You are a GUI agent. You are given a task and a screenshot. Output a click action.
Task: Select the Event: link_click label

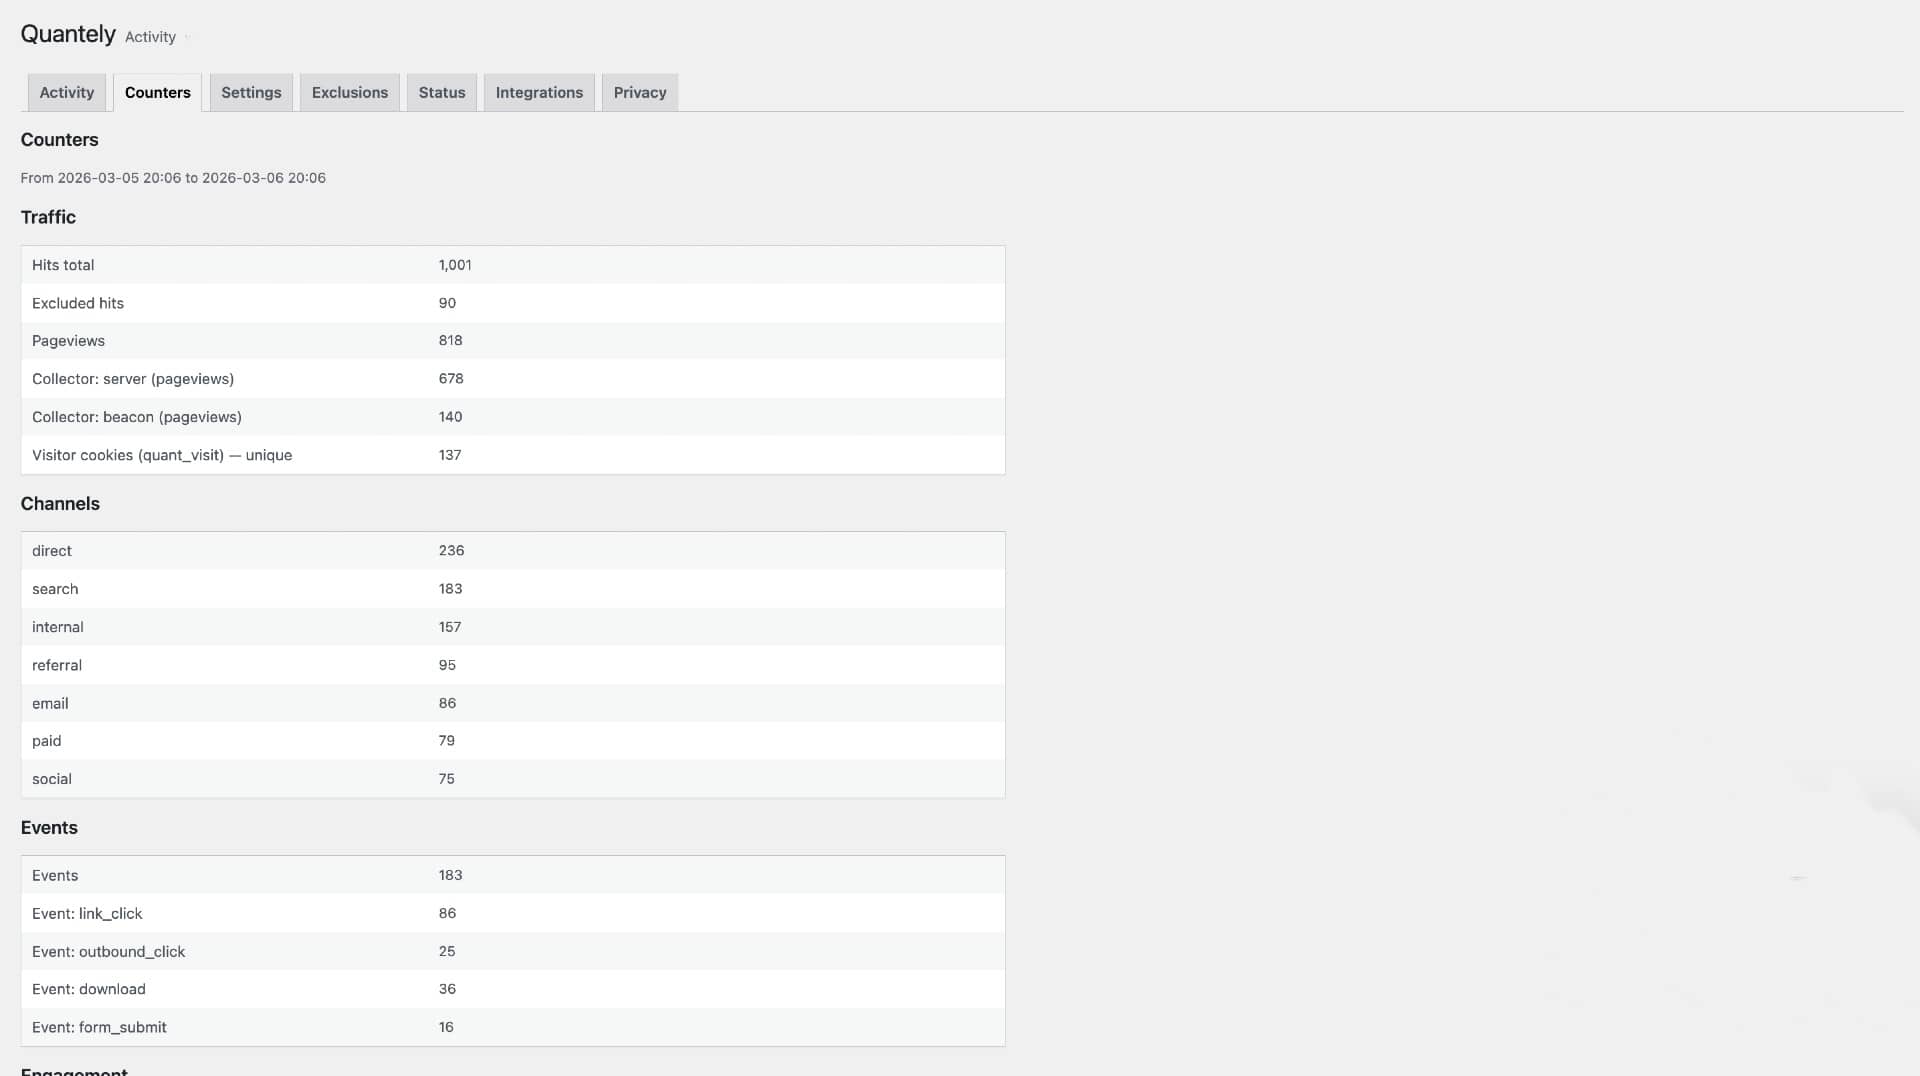click(x=87, y=913)
